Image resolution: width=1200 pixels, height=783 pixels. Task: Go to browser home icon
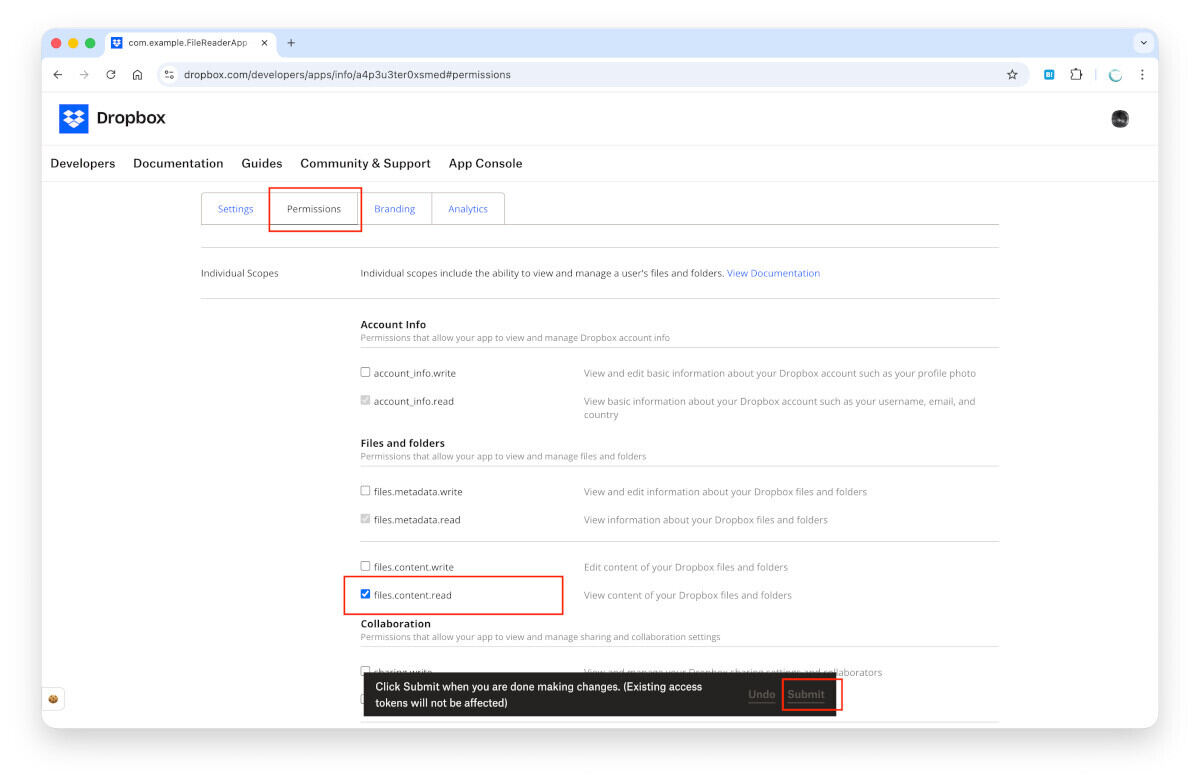point(138,75)
